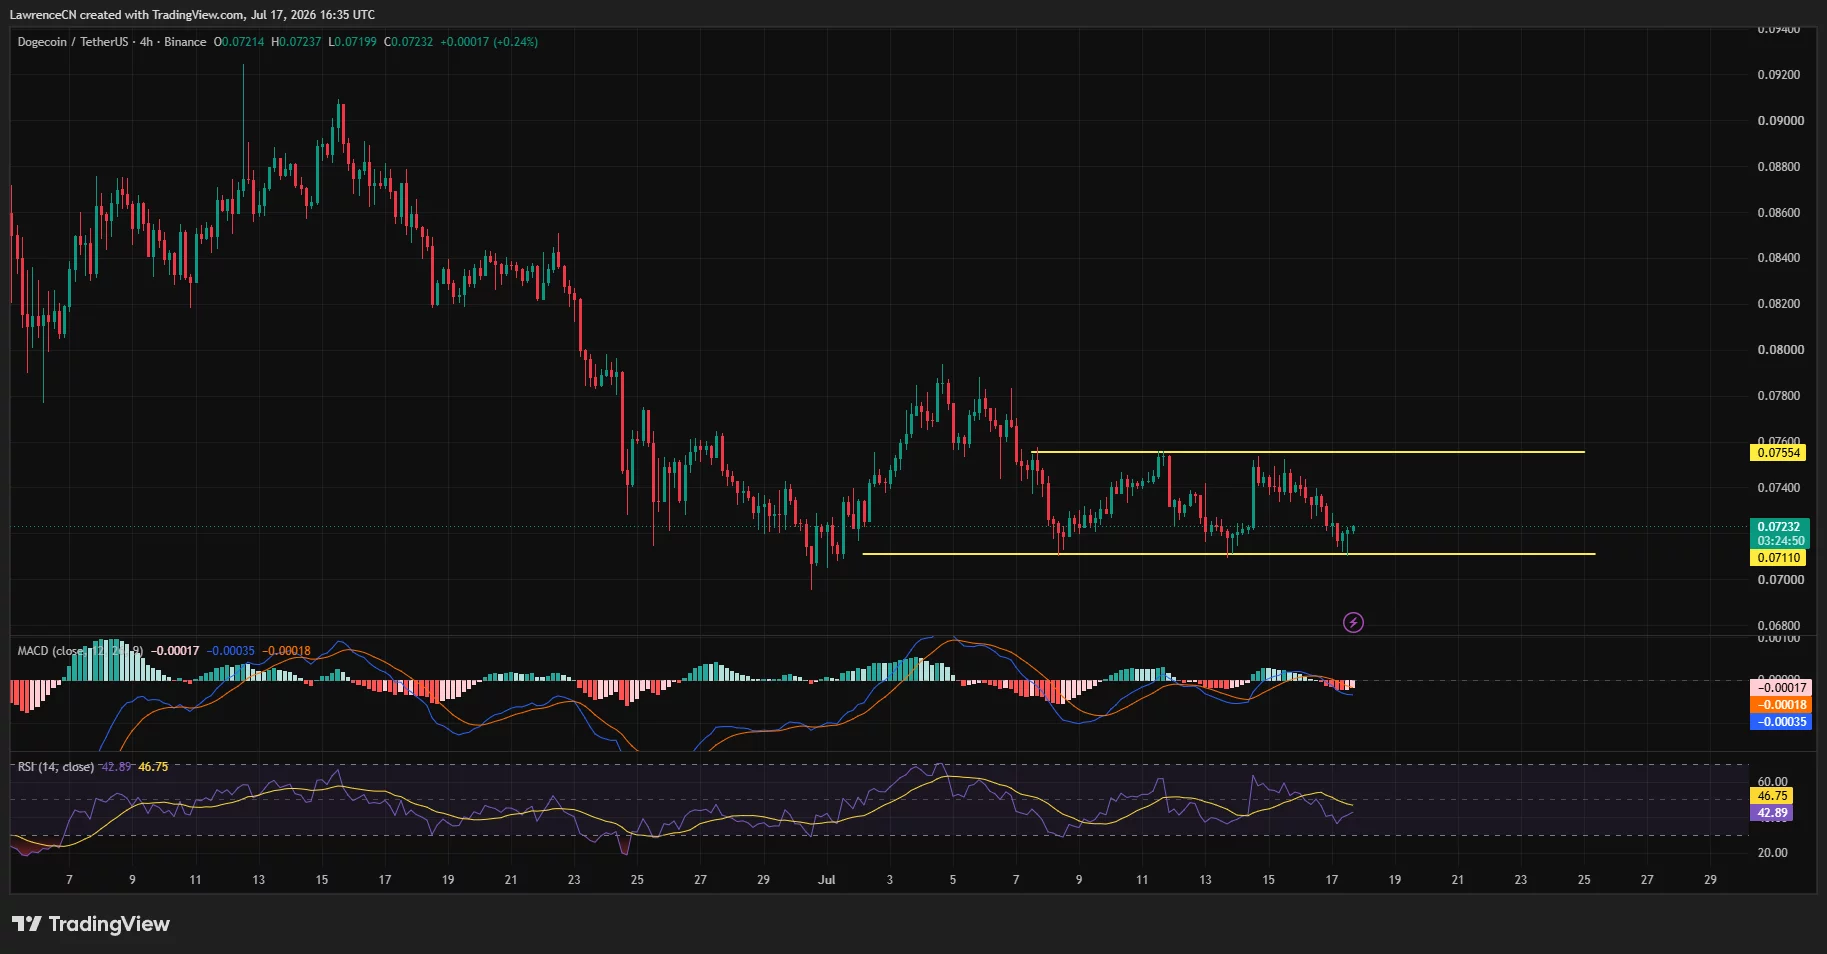This screenshot has height=954, width=1827.
Task: Click the 03:24:50 candle countdown timer
Action: [1780, 541]
